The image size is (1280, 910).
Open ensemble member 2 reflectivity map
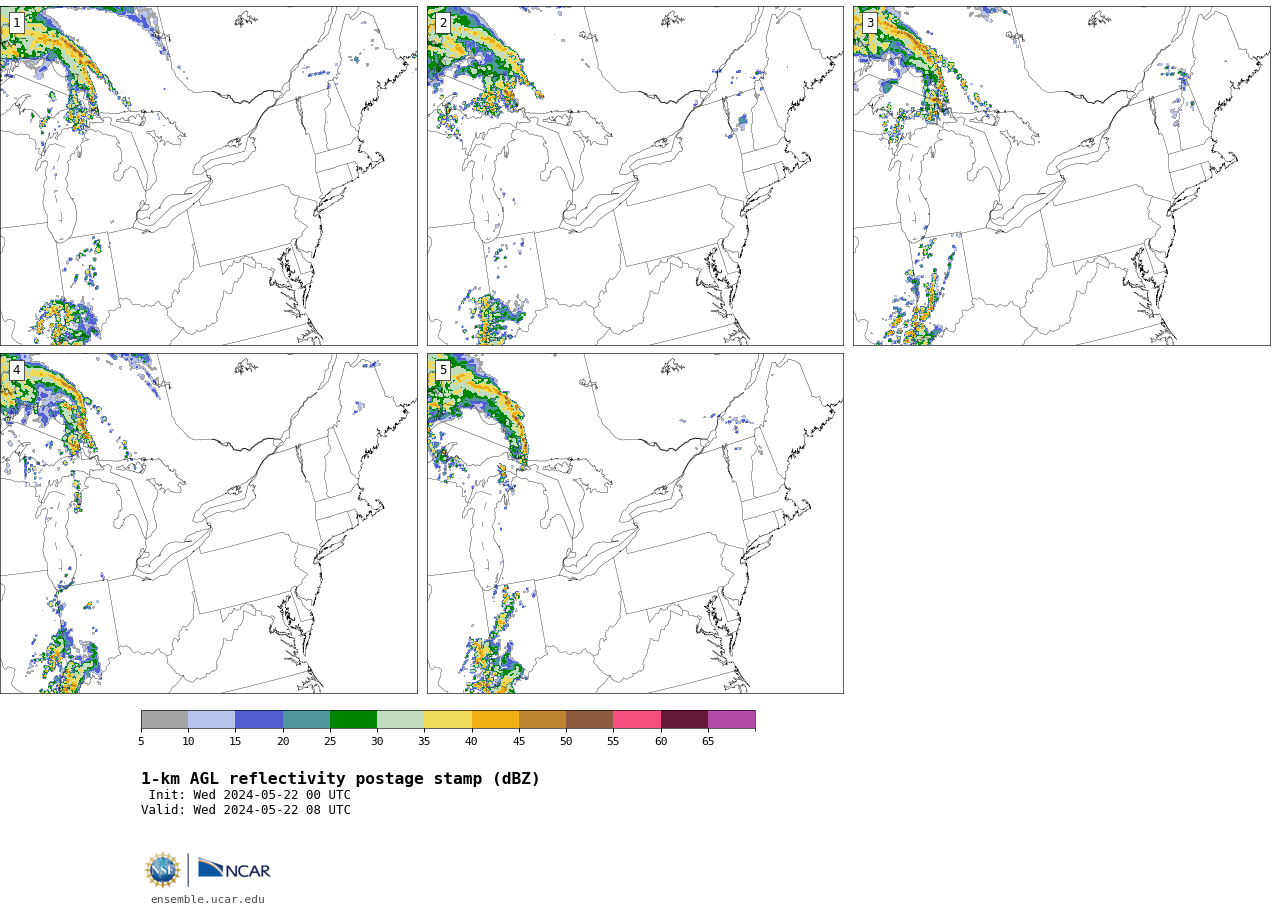click(635, 176)
